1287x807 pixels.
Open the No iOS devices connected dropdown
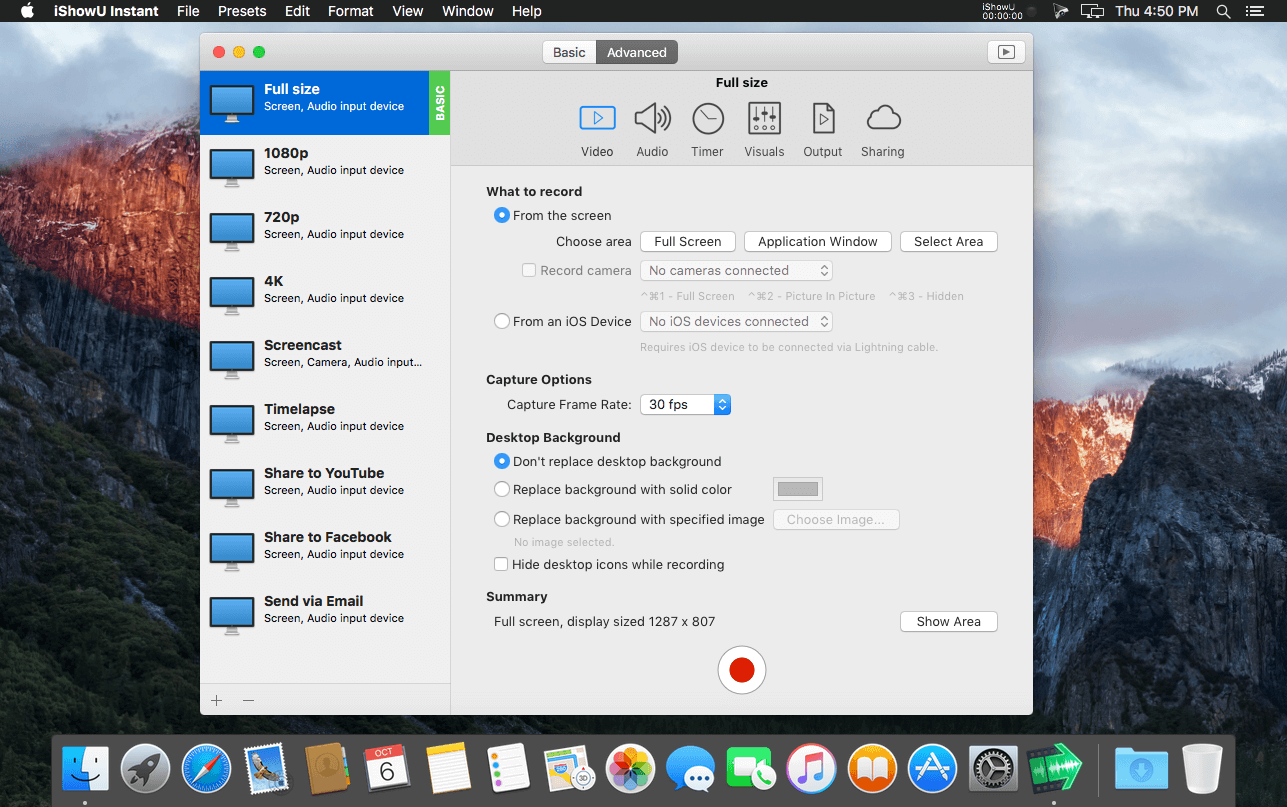[736, 322]
